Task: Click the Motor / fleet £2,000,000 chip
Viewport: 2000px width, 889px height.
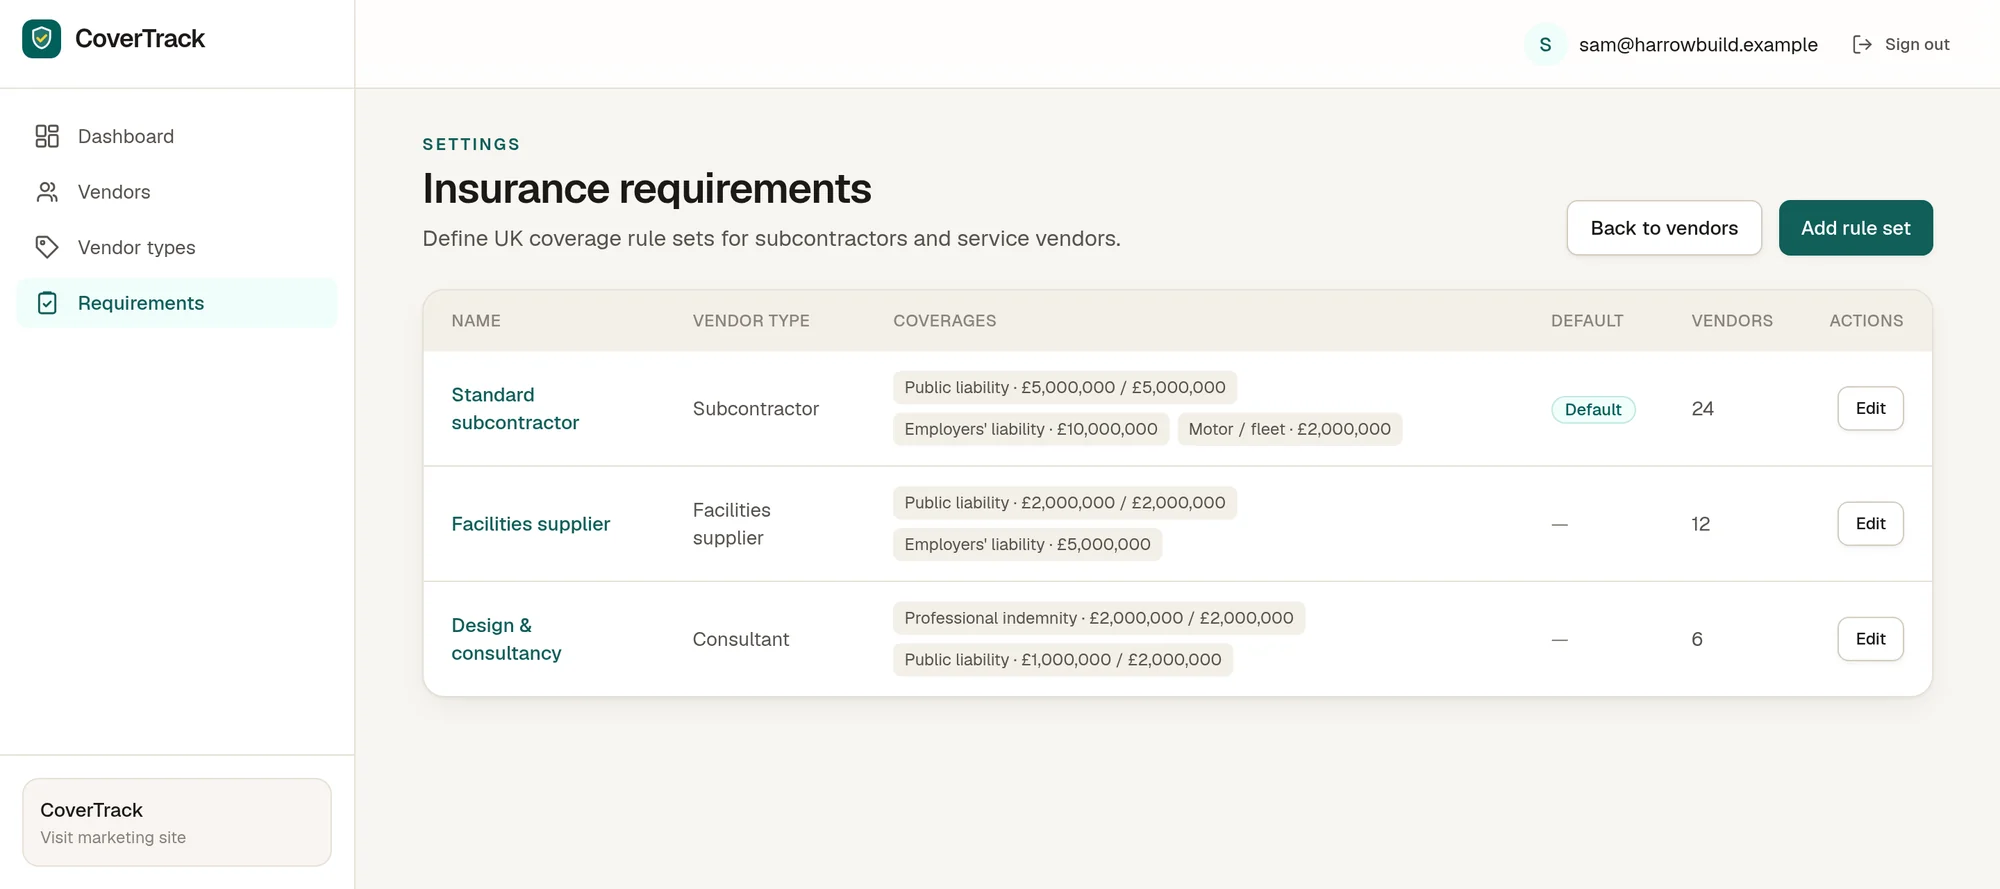Action: (x=1289, y=429)
